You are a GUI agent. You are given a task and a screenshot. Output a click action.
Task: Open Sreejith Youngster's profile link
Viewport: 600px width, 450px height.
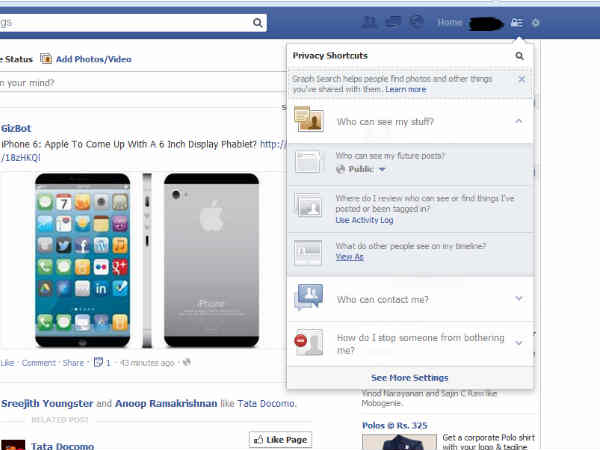47,403
